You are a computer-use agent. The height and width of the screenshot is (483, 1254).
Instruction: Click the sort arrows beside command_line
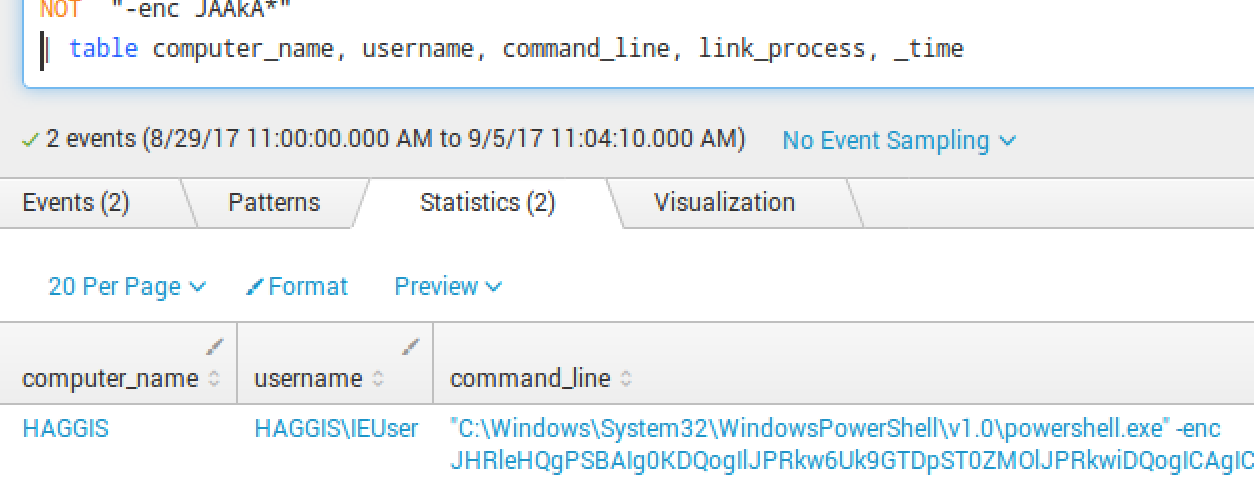pyautogui.click(x=626, y=379)
